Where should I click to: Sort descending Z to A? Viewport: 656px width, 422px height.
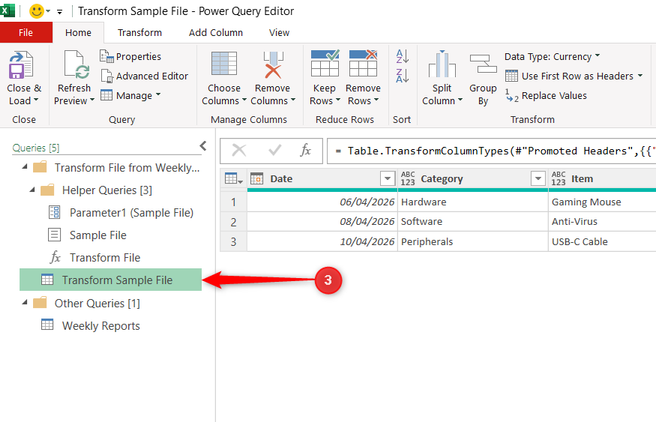pyautogui.click(x=402, y=76)
